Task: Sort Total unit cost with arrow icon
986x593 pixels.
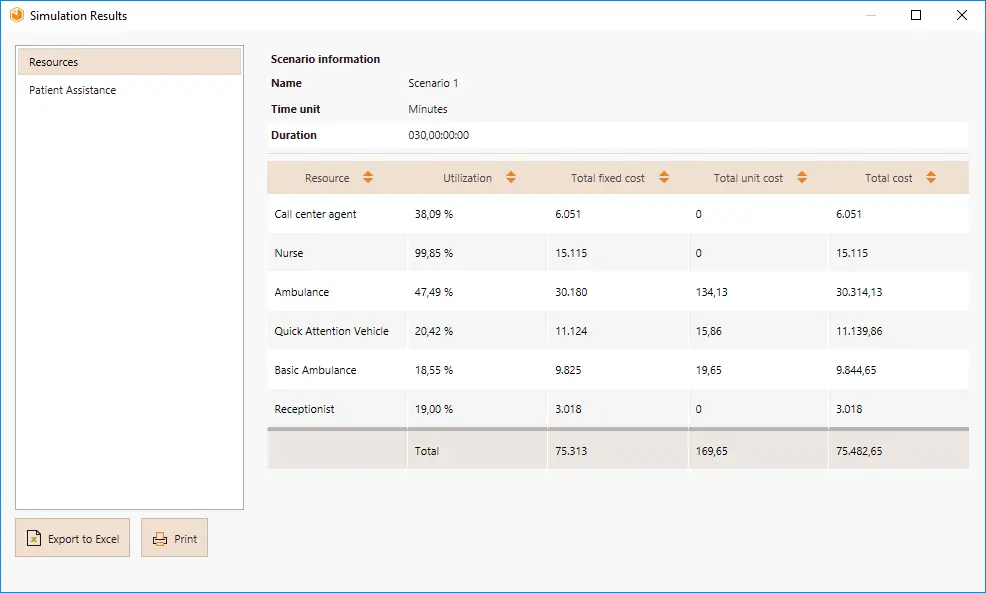Action: tap(802, 177)
